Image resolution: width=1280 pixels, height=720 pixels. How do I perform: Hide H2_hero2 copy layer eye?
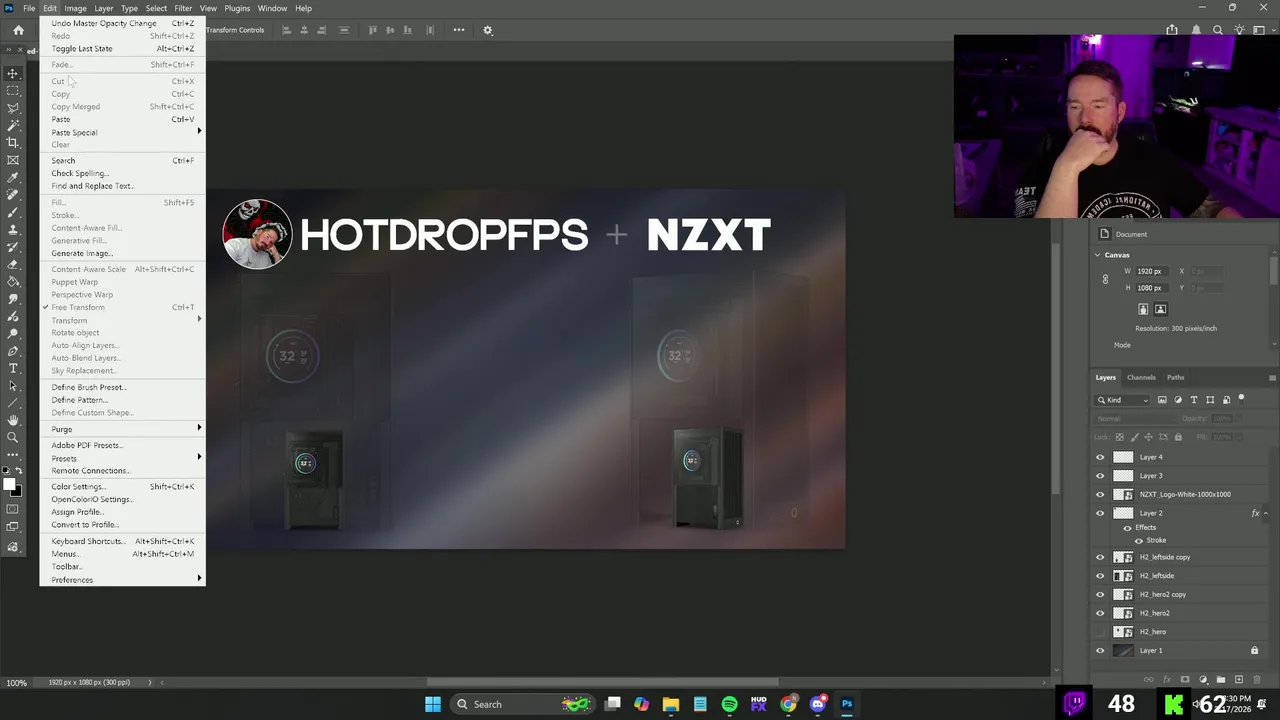click(1101, 594)
